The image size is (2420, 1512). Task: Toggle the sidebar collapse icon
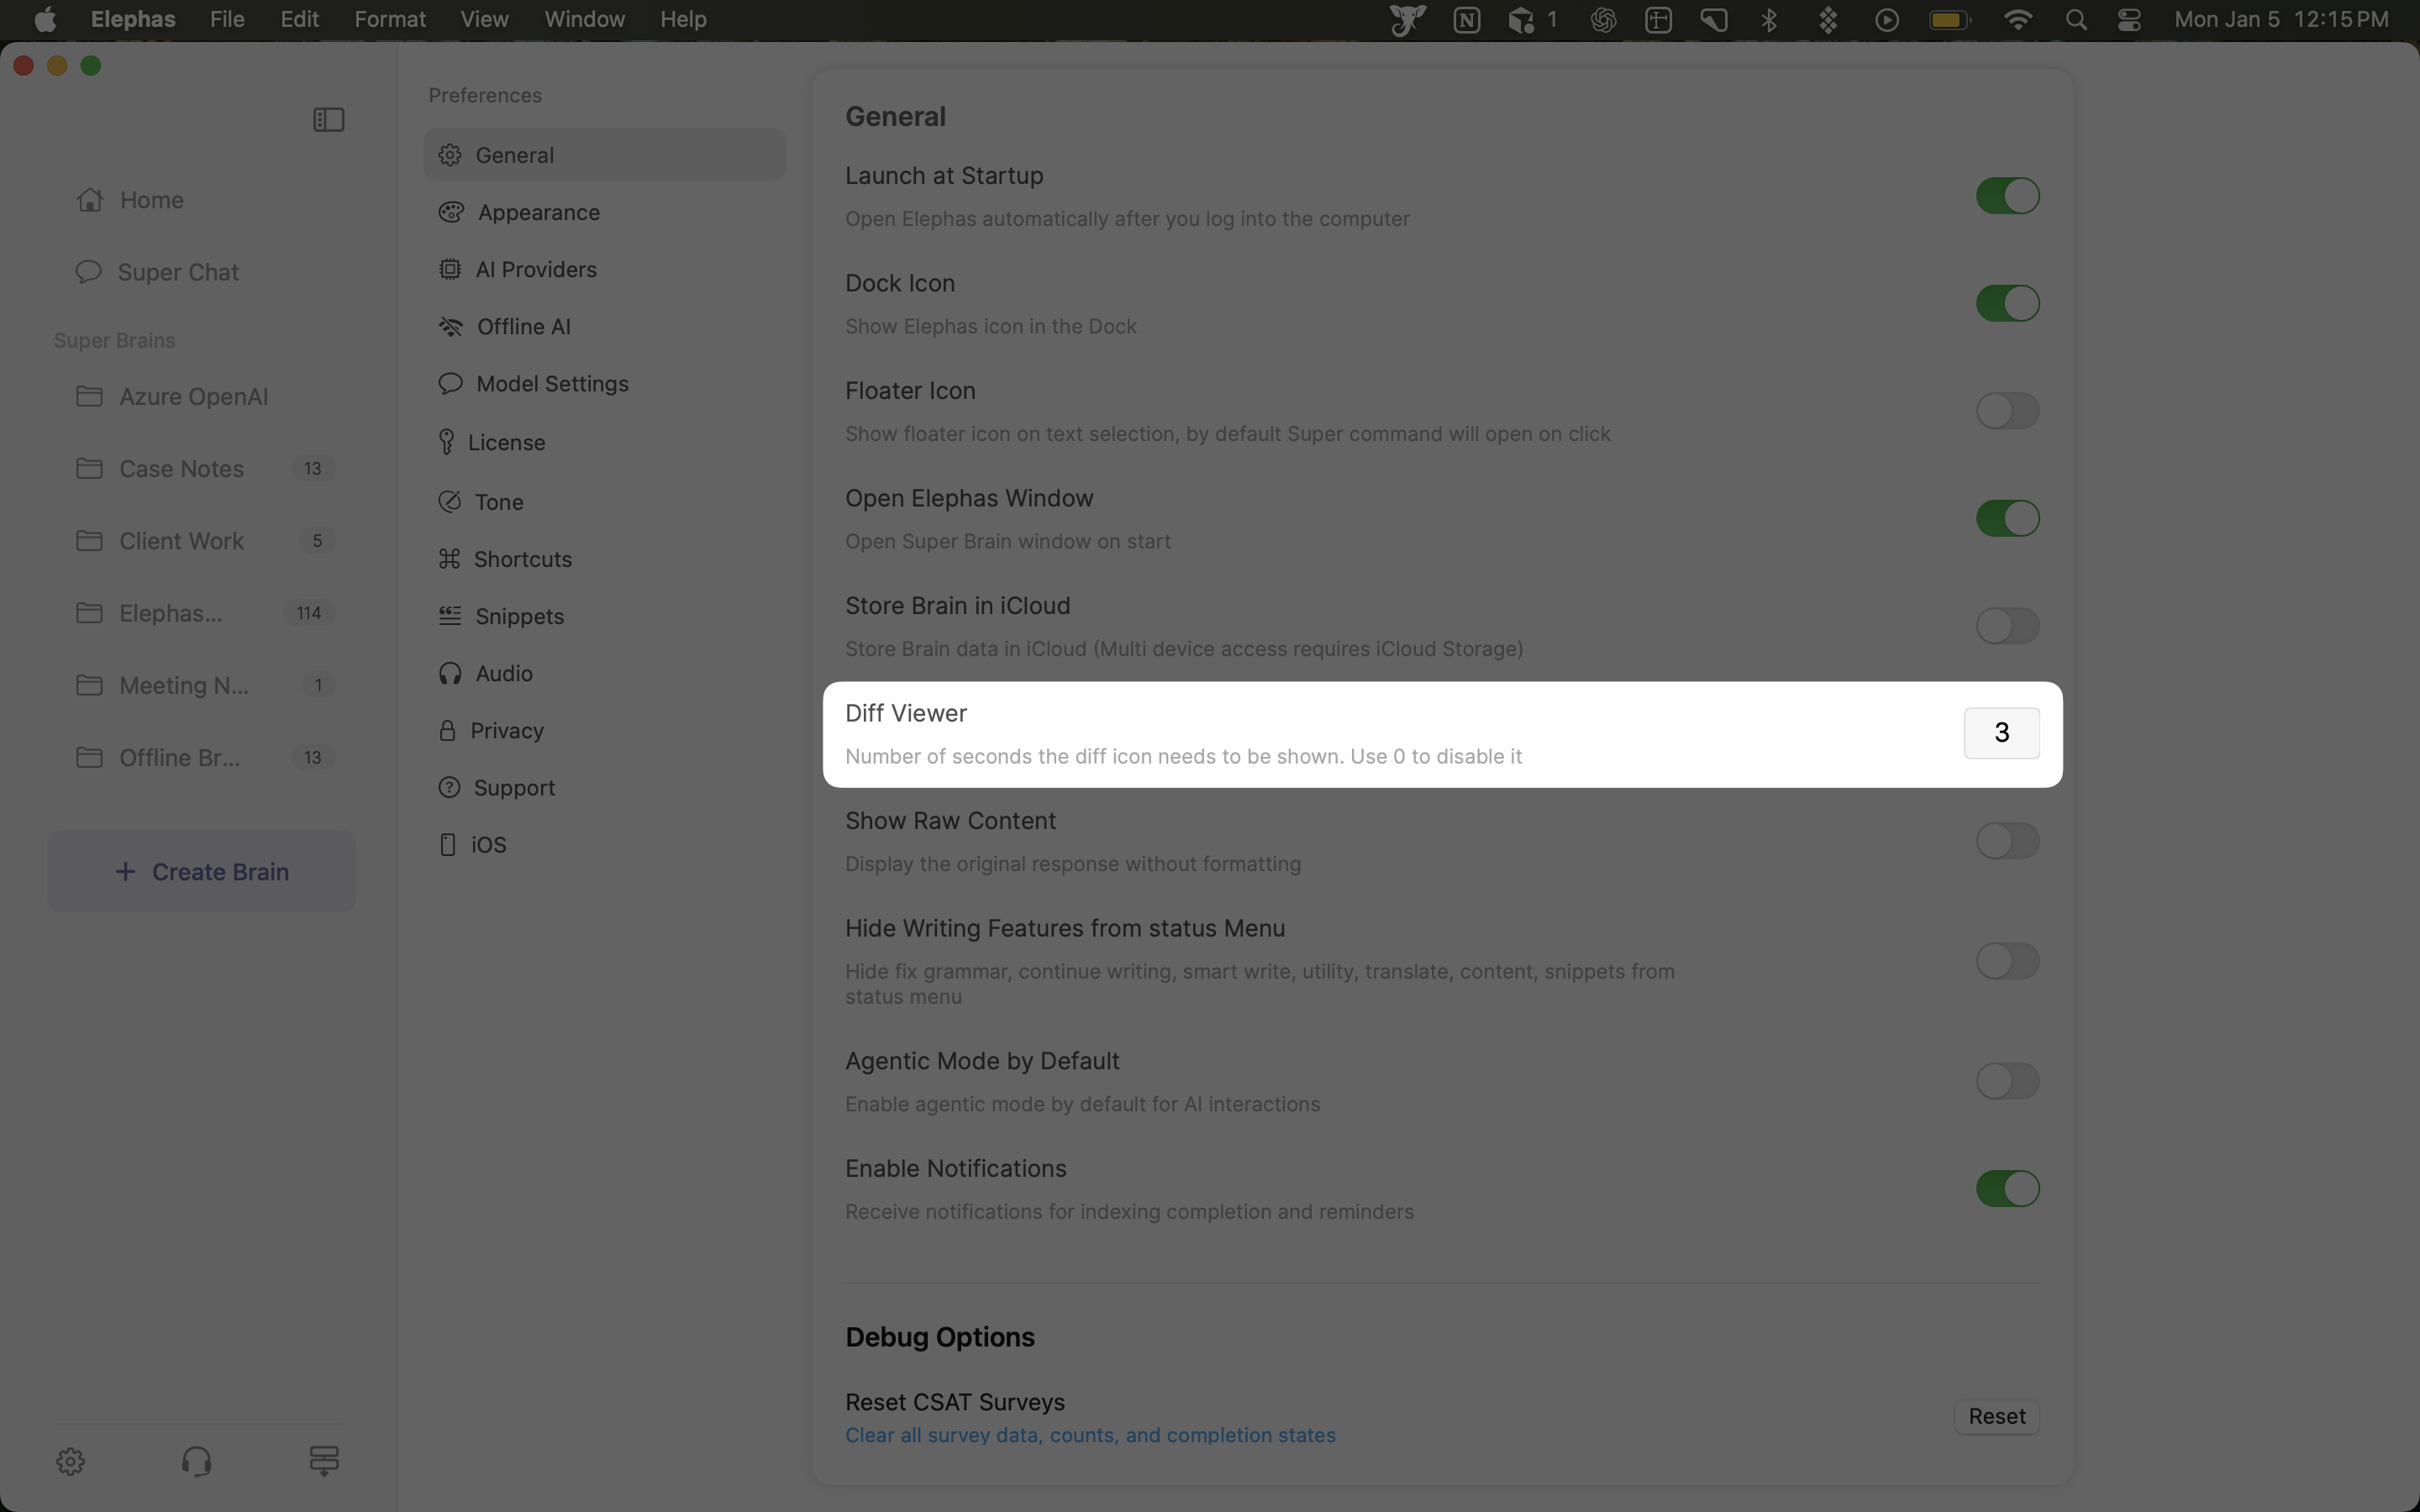[x=328, y=120]
